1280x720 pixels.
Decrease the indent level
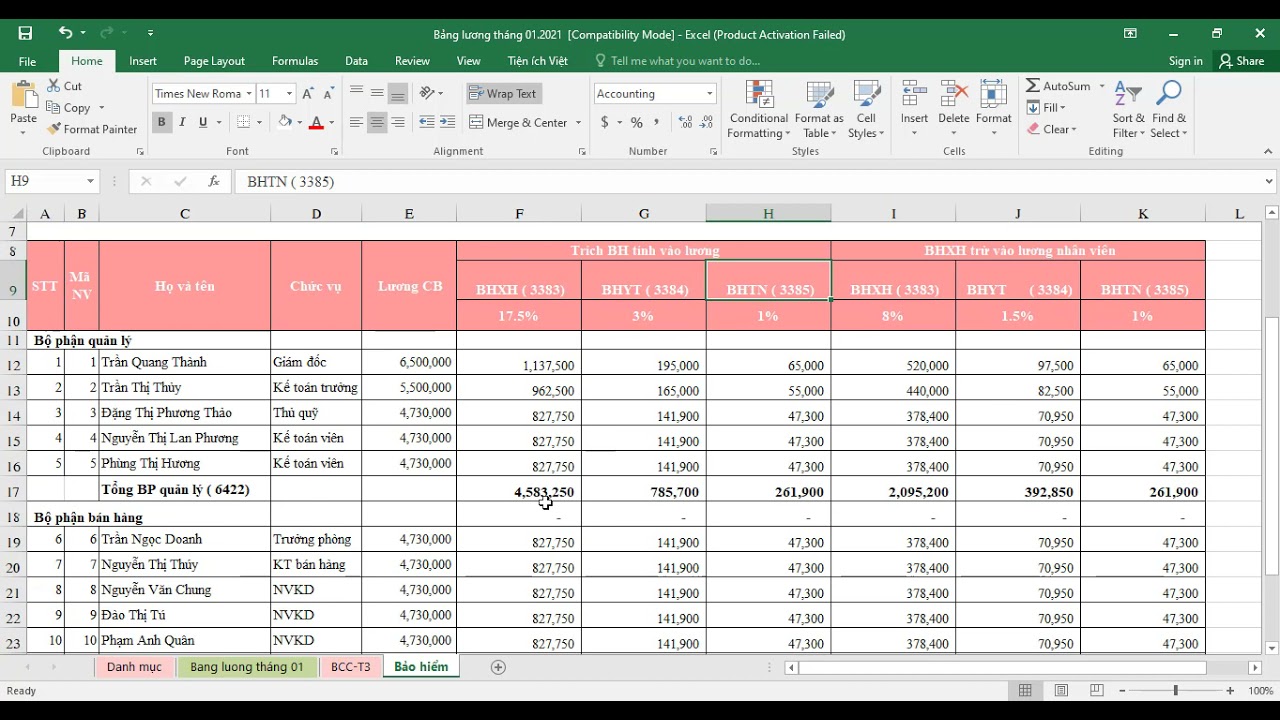click(427, 122)
